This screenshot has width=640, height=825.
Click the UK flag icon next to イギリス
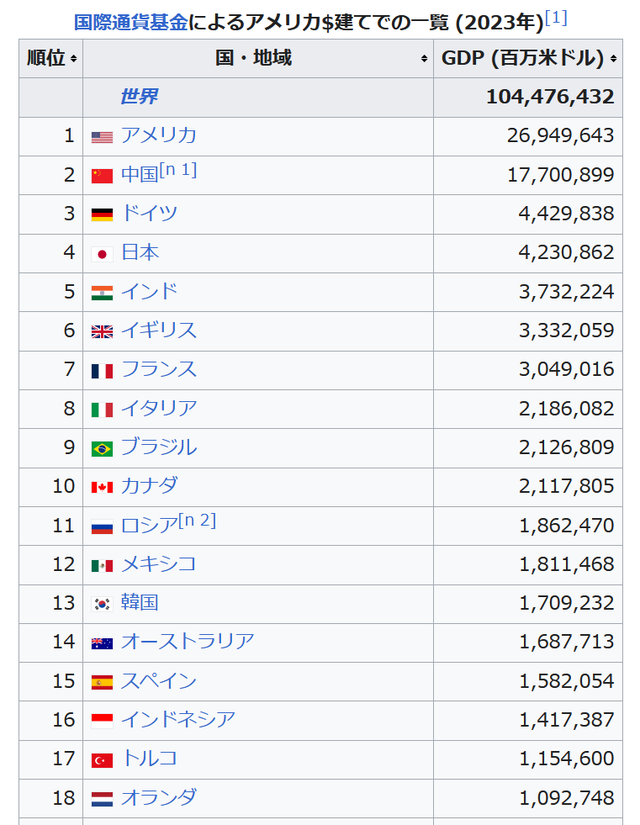click(101, 331)
